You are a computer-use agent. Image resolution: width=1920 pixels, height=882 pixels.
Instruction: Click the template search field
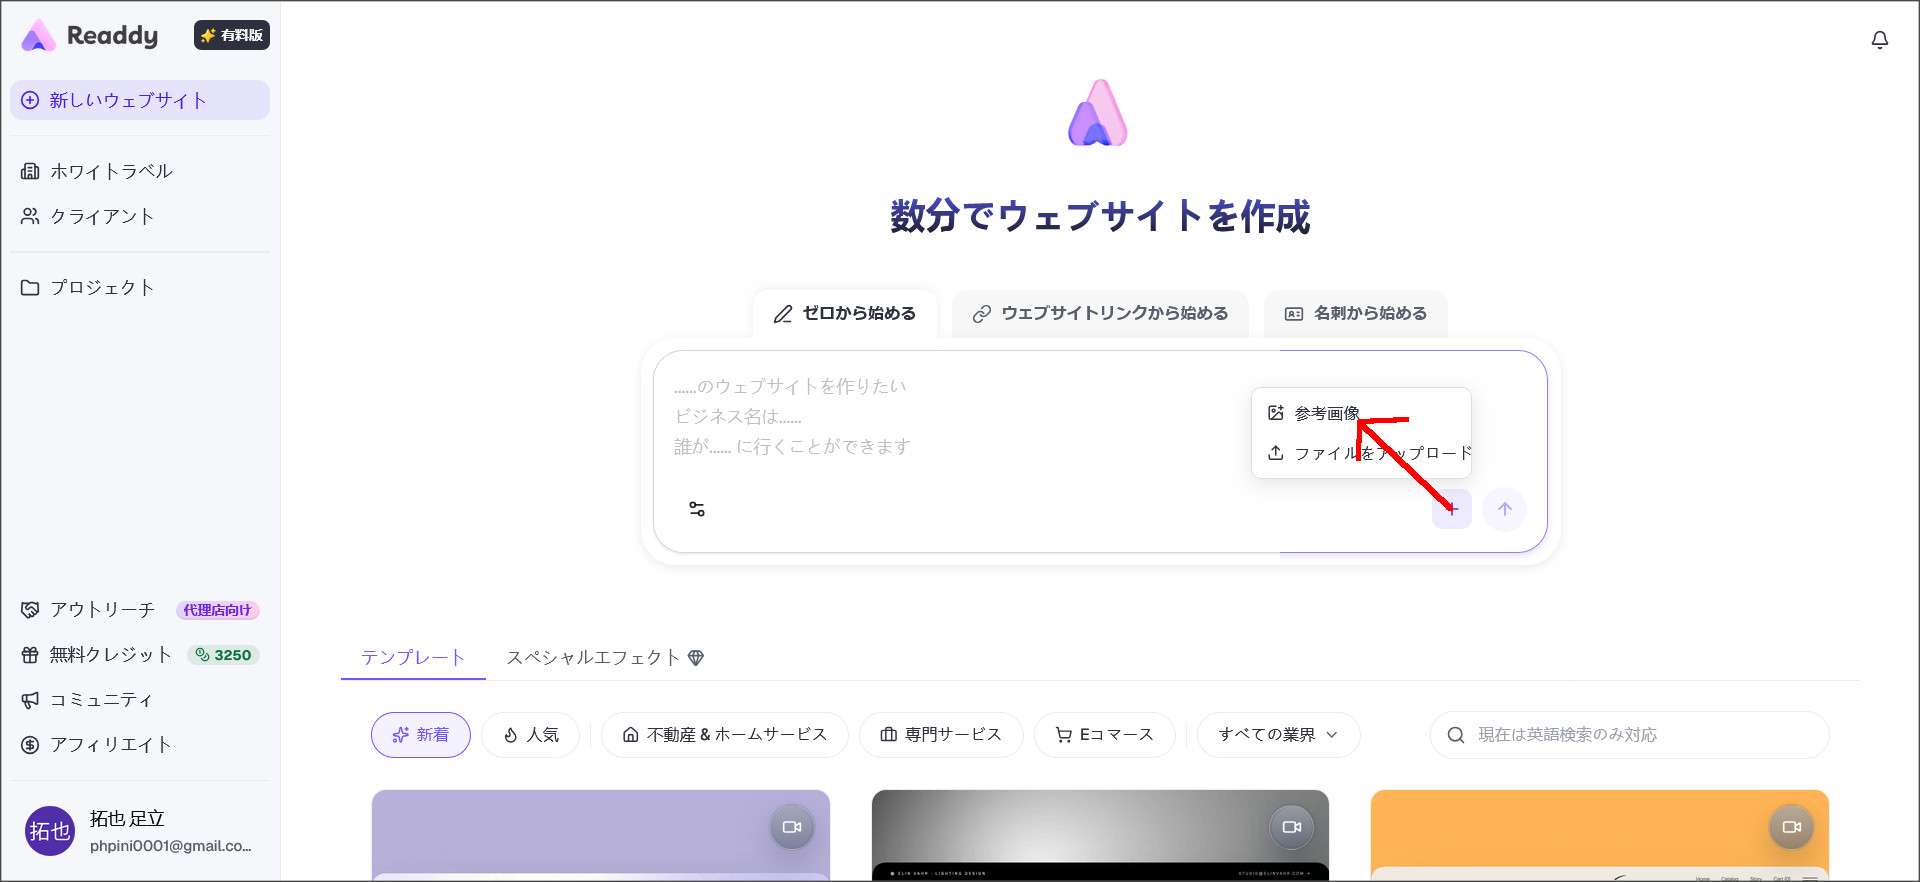pos(1630,735)
